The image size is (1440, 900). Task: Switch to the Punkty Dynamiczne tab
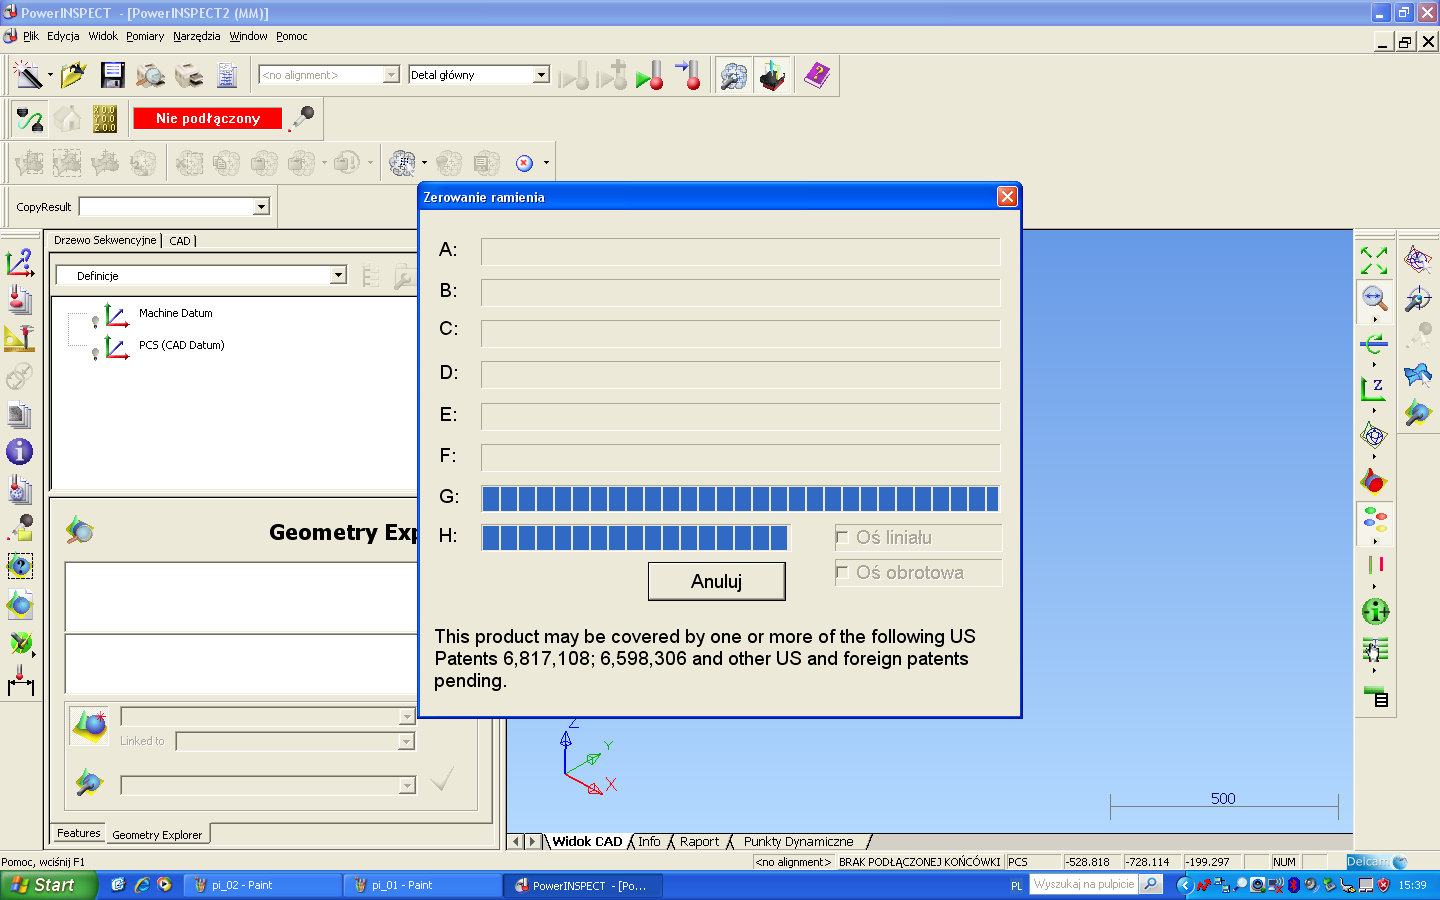799,842
